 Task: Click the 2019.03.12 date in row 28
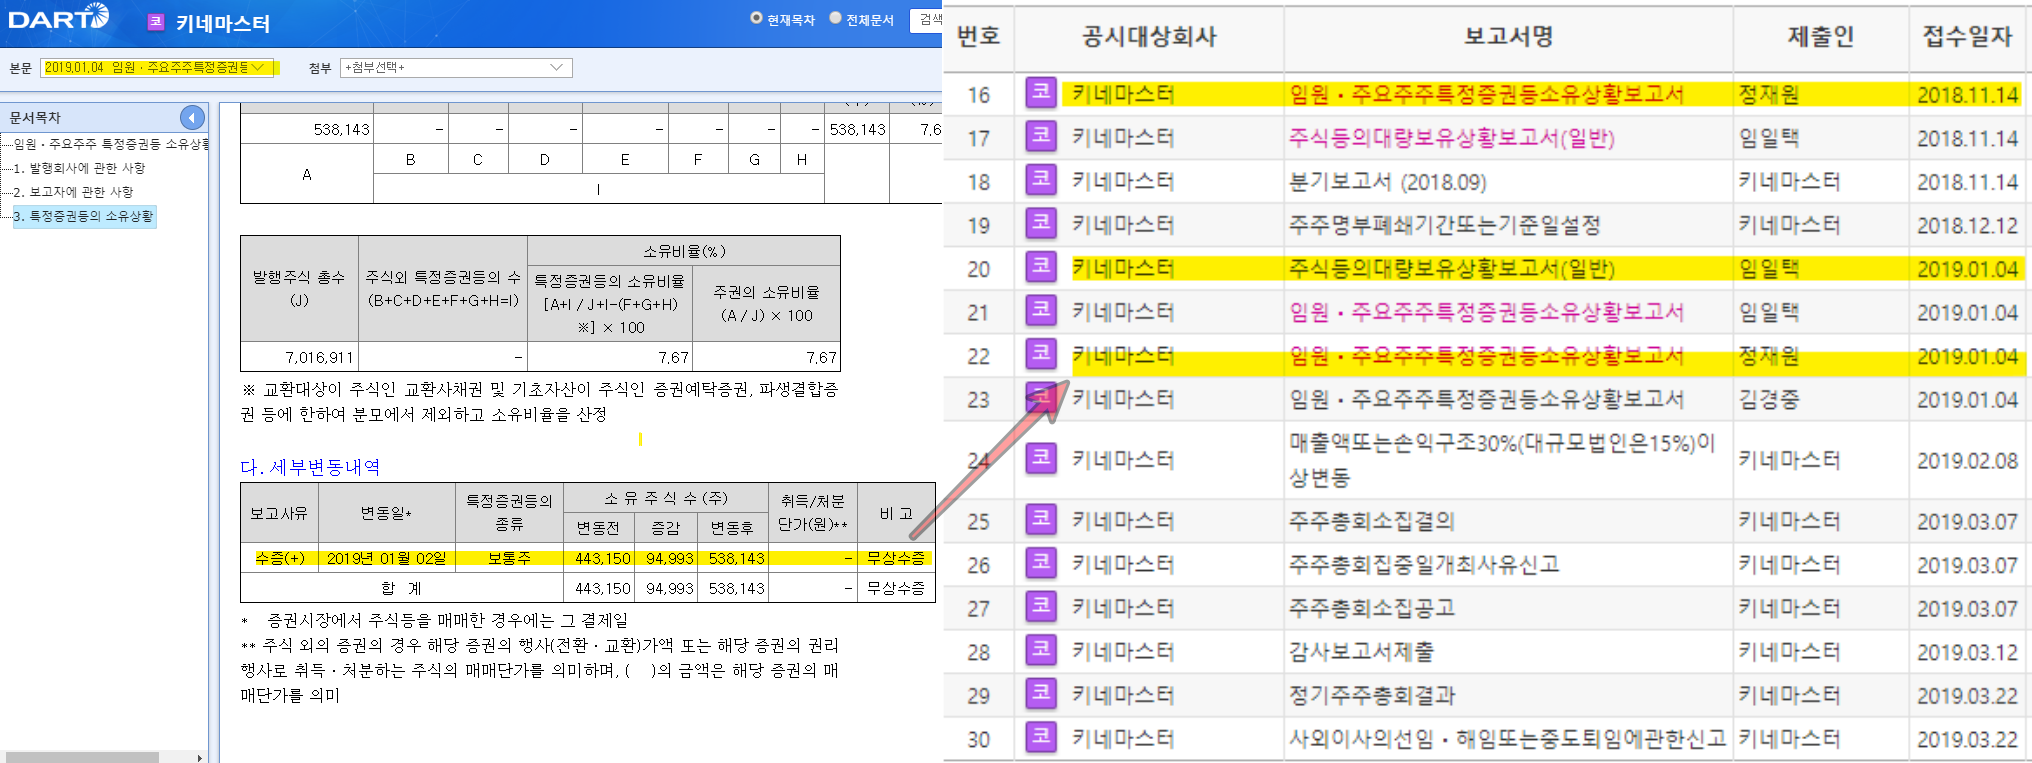pos(1967,651)
